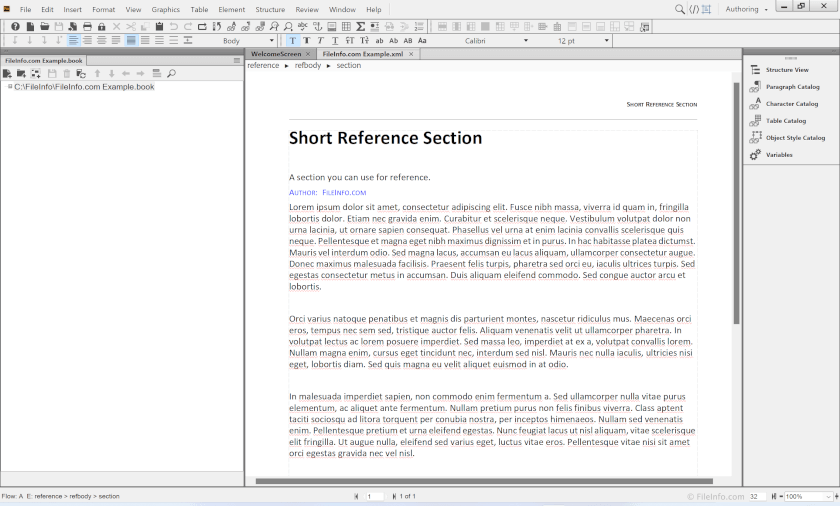The width and height of the screenshot is (840, 506).
Task: Click the Help question mark toolbar icon
Action: coord(15,26)
